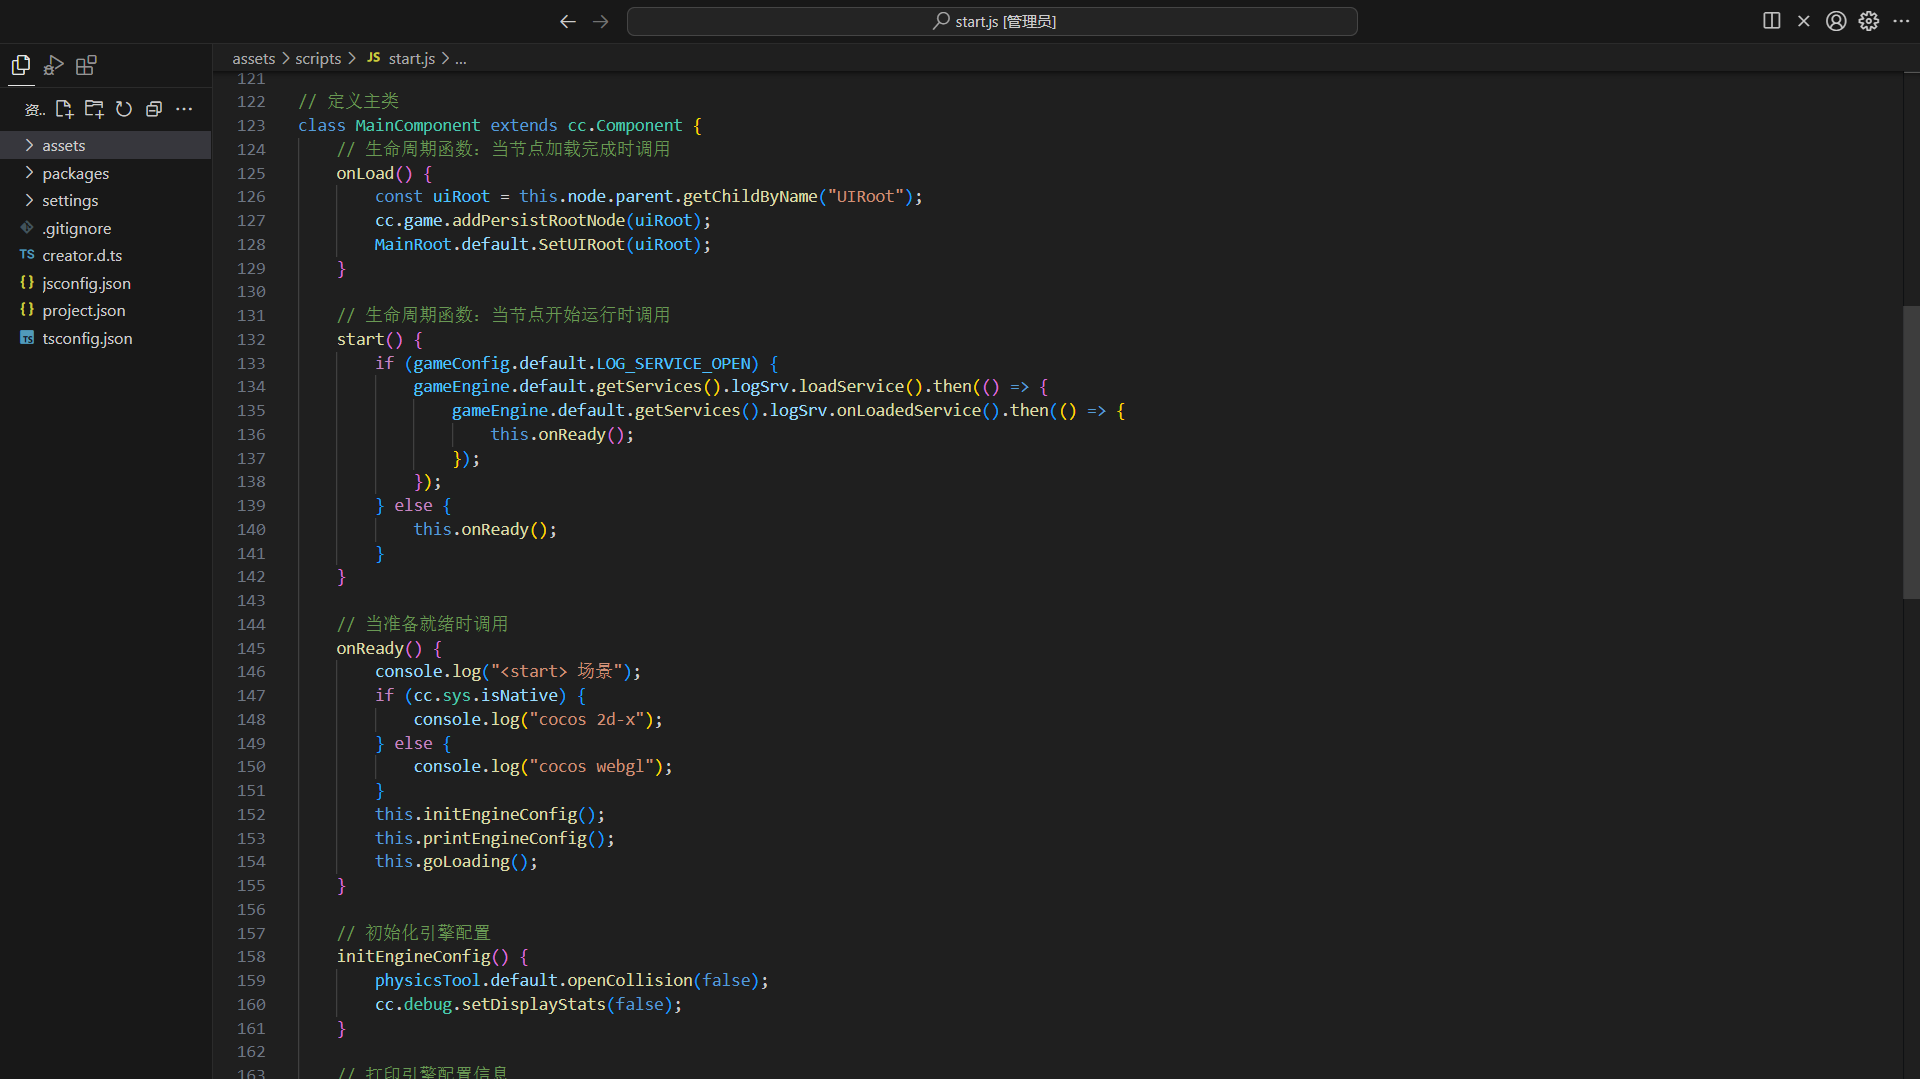Expand the assets folder
This screenshot has width=1920, height=1079.
[x=105, y=146]
